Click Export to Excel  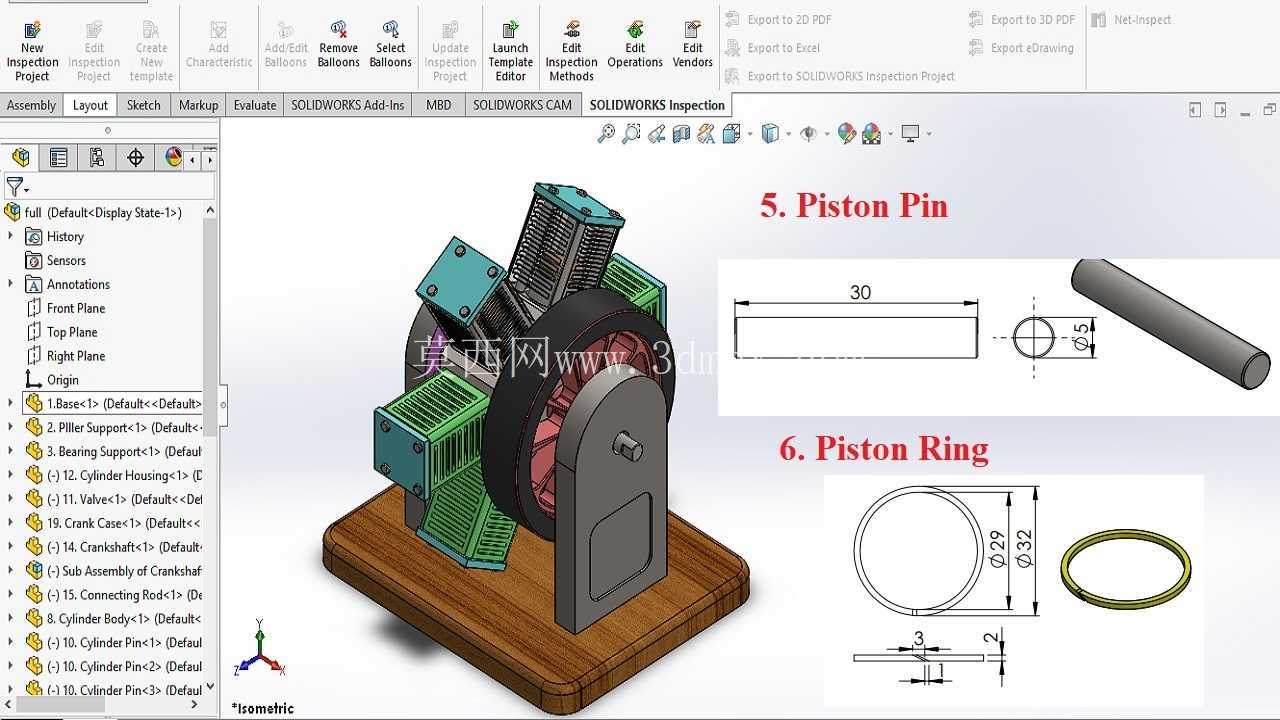tap(772, 47)
